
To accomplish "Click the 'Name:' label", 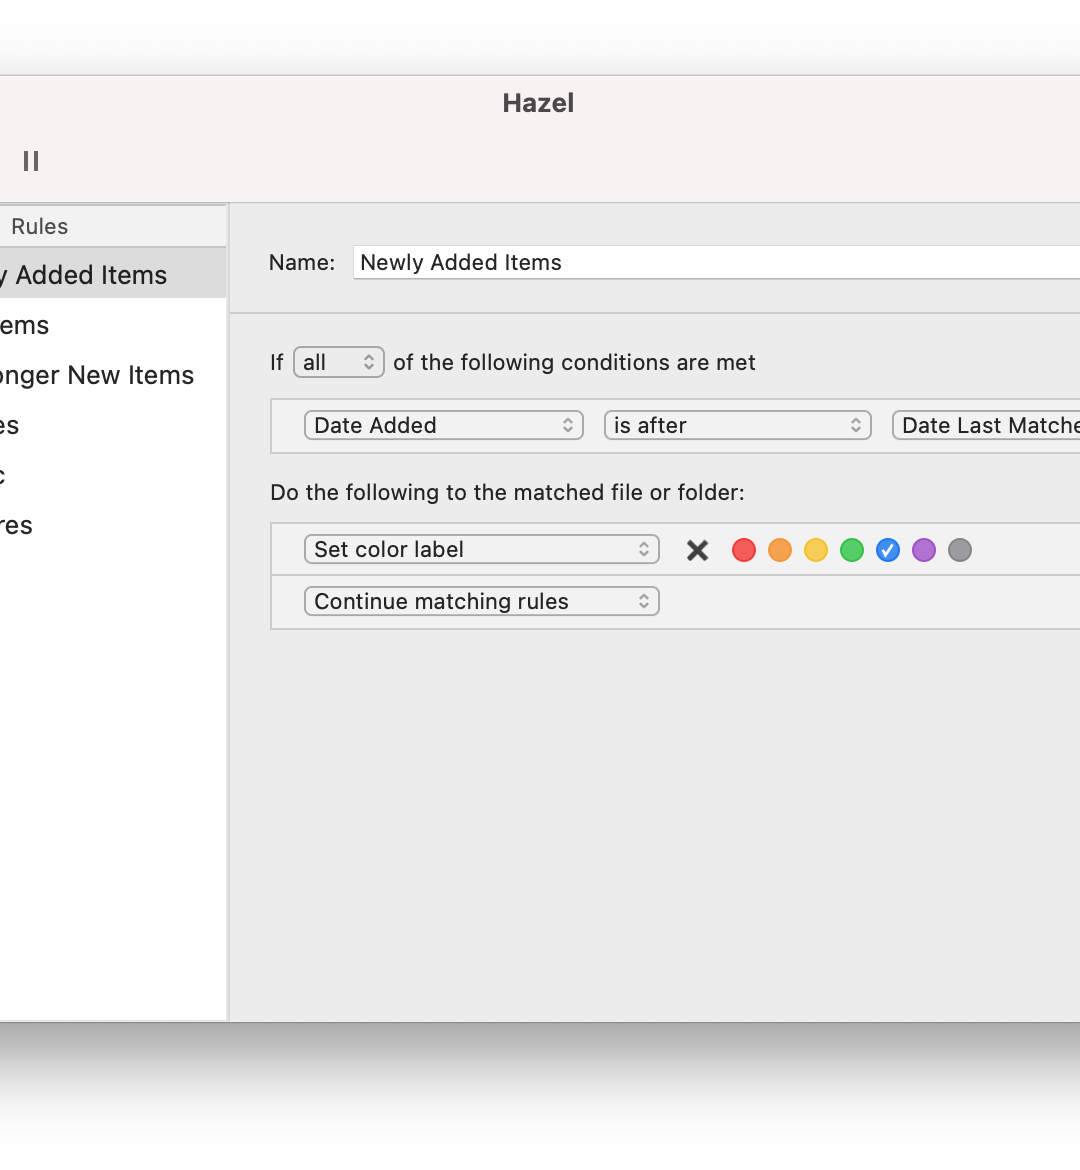I will (x=302, y=263).
